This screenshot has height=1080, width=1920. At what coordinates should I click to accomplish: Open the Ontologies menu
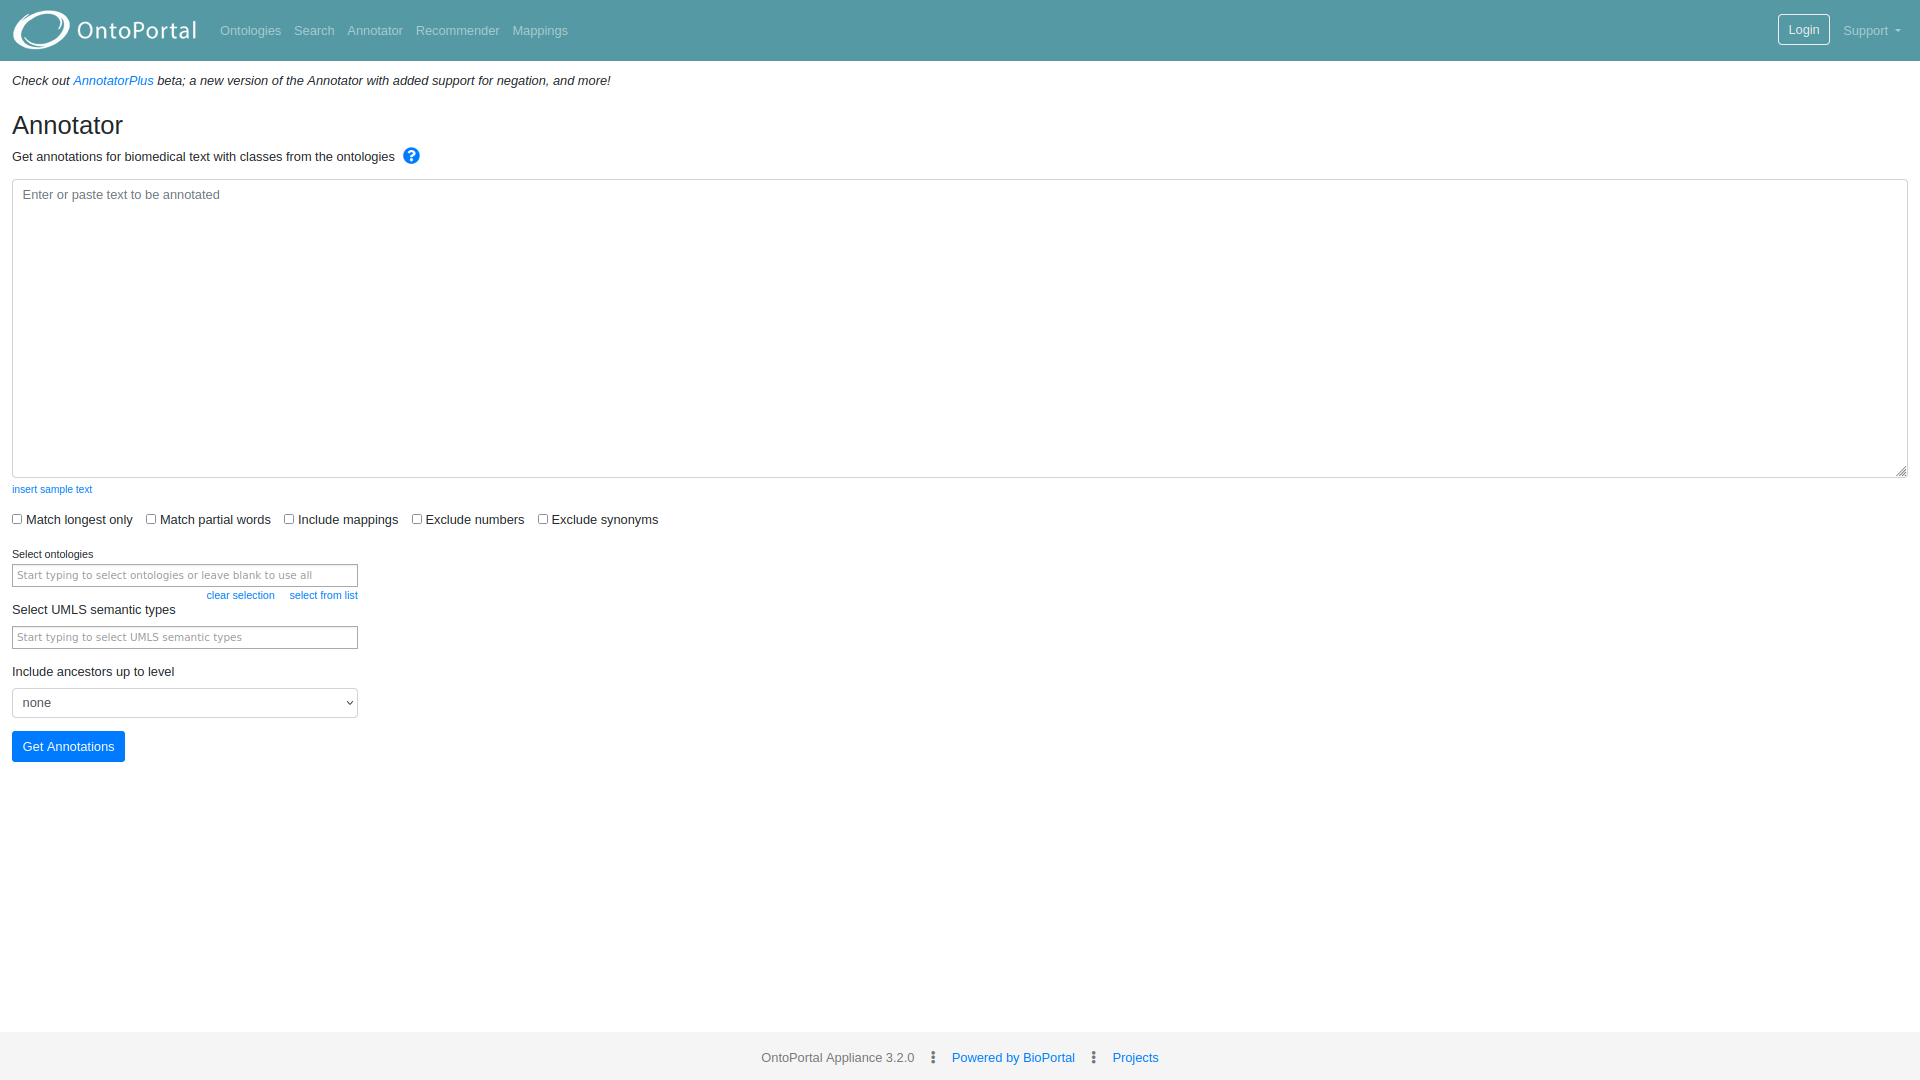(251, 30)
